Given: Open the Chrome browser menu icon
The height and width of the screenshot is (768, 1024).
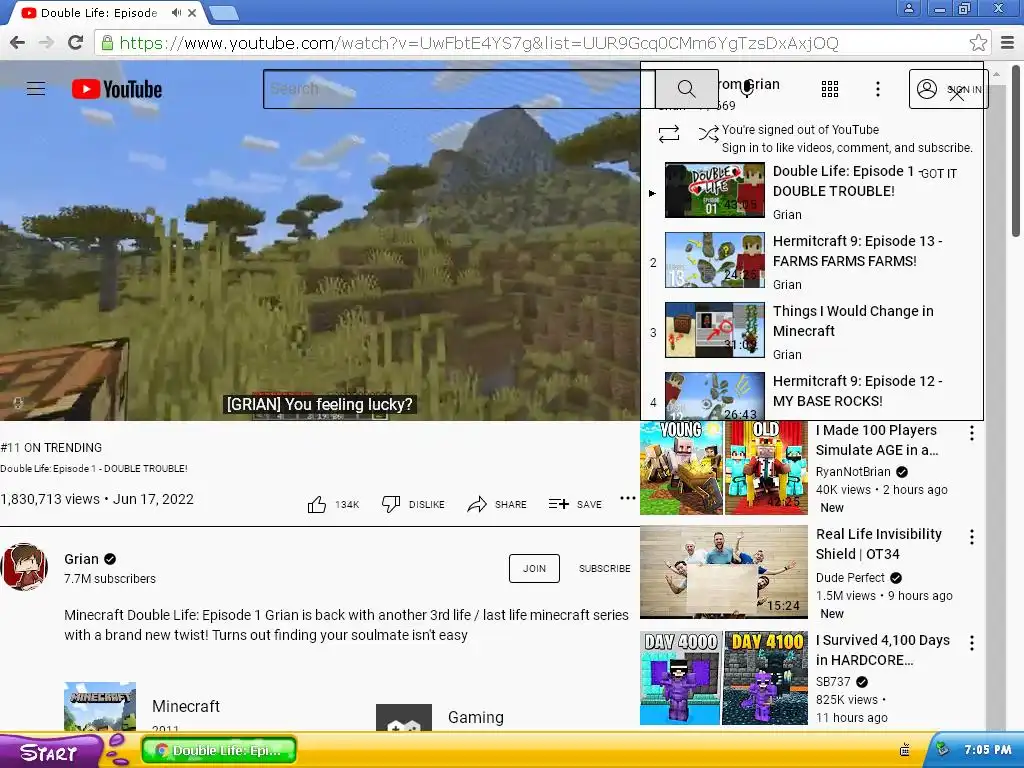Looking at the screenshot, I should pyautogui.click(x=1007, y=43).
